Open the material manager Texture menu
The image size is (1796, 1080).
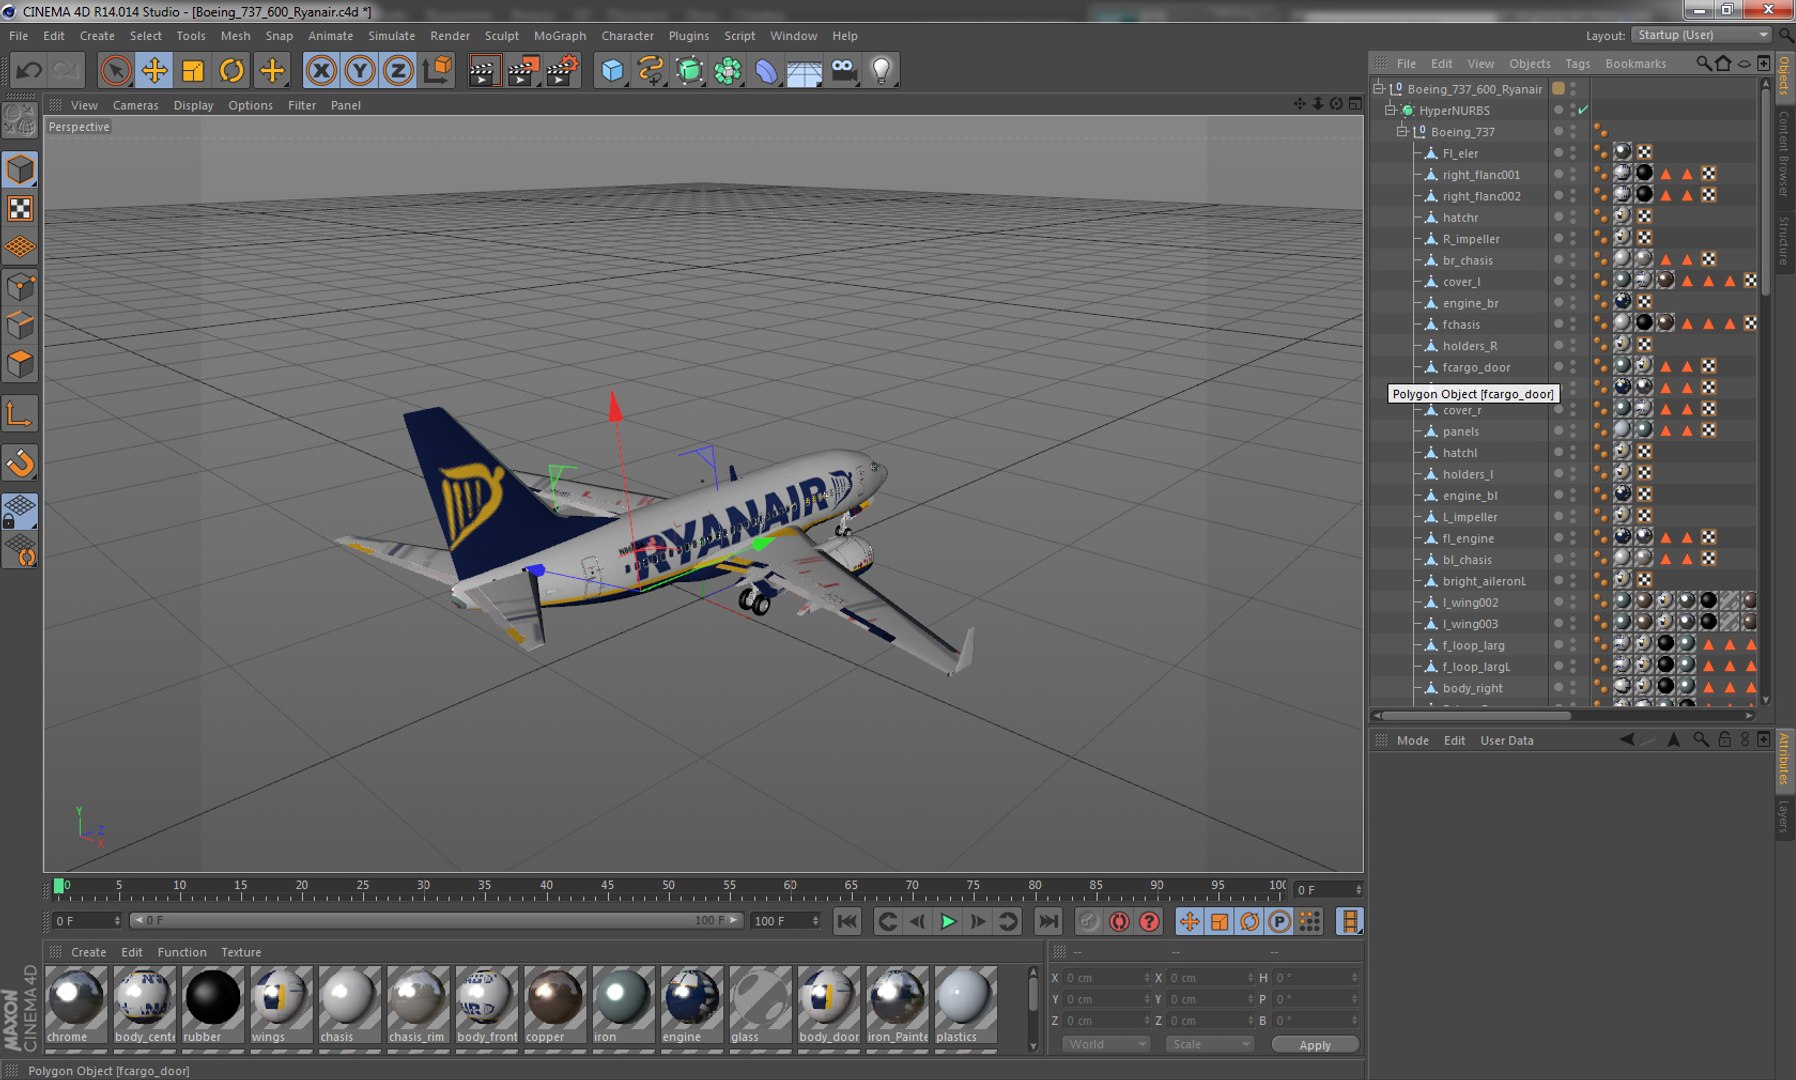click(x=241, y=952)
